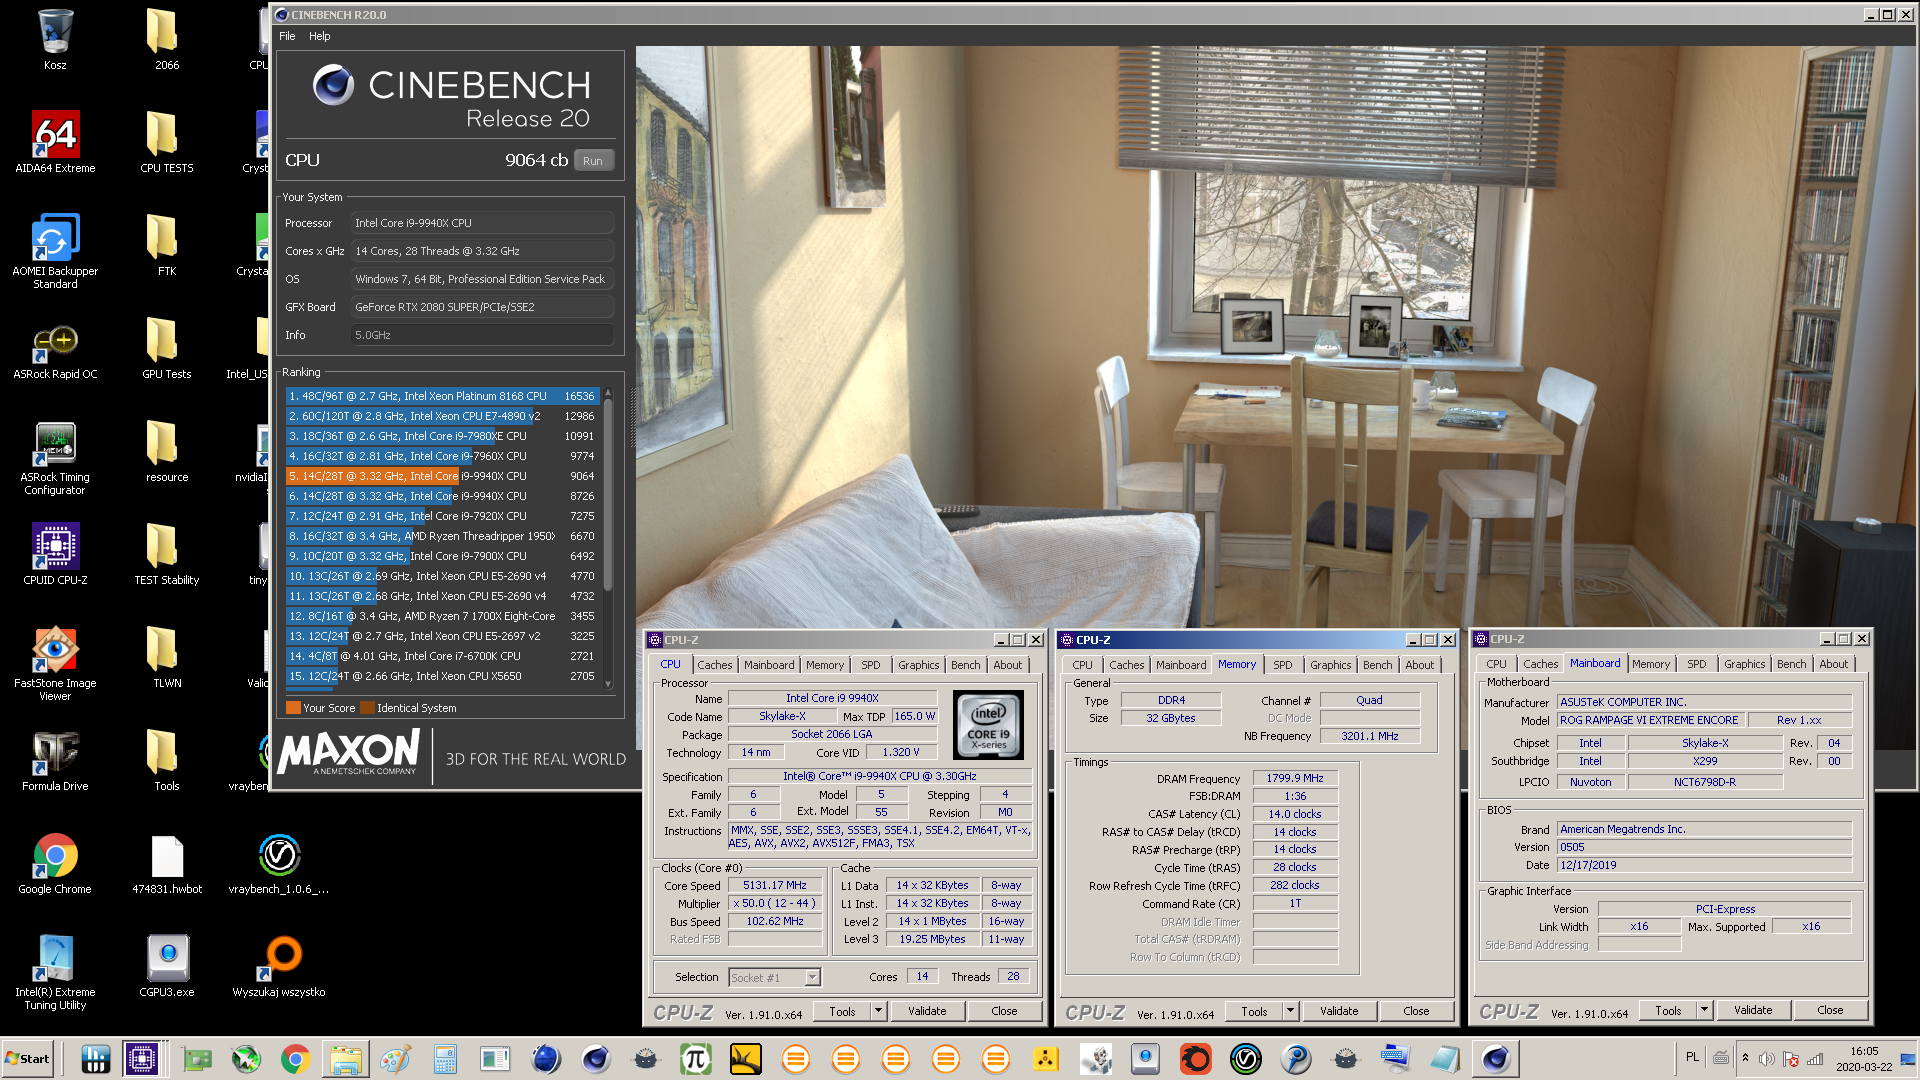The height and width of the screenshot is (1080, 1920).
Task: Open Google Chrome desktop icon
Action: [x=55, y=864]
